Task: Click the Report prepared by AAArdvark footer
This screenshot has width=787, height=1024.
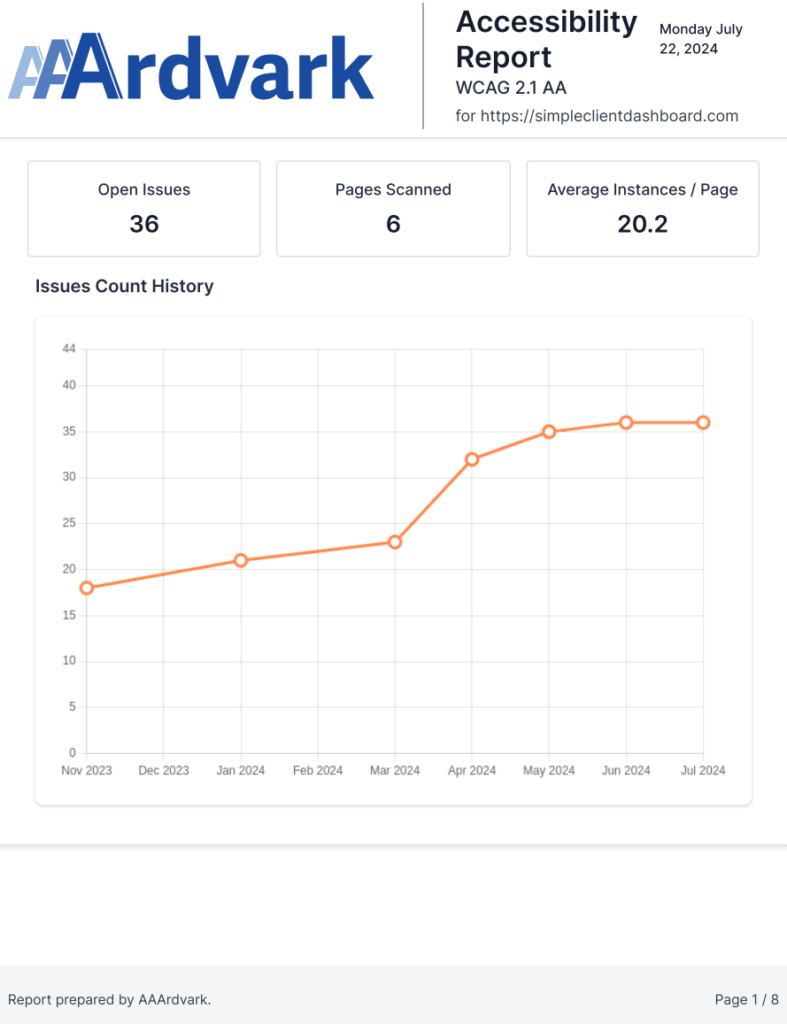Action: pos(109,999)
